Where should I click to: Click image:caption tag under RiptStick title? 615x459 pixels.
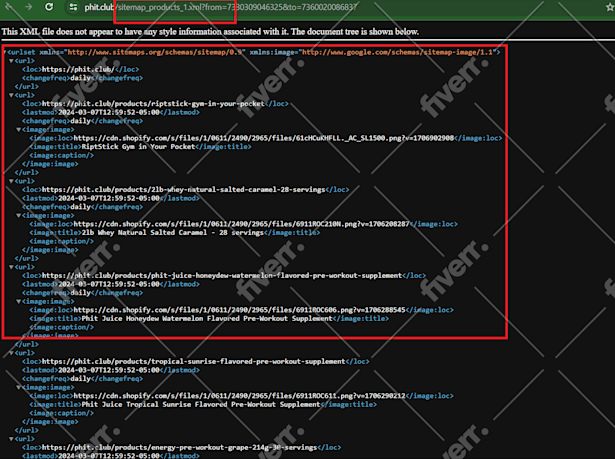pyautogui.click(x=62, y=155)
